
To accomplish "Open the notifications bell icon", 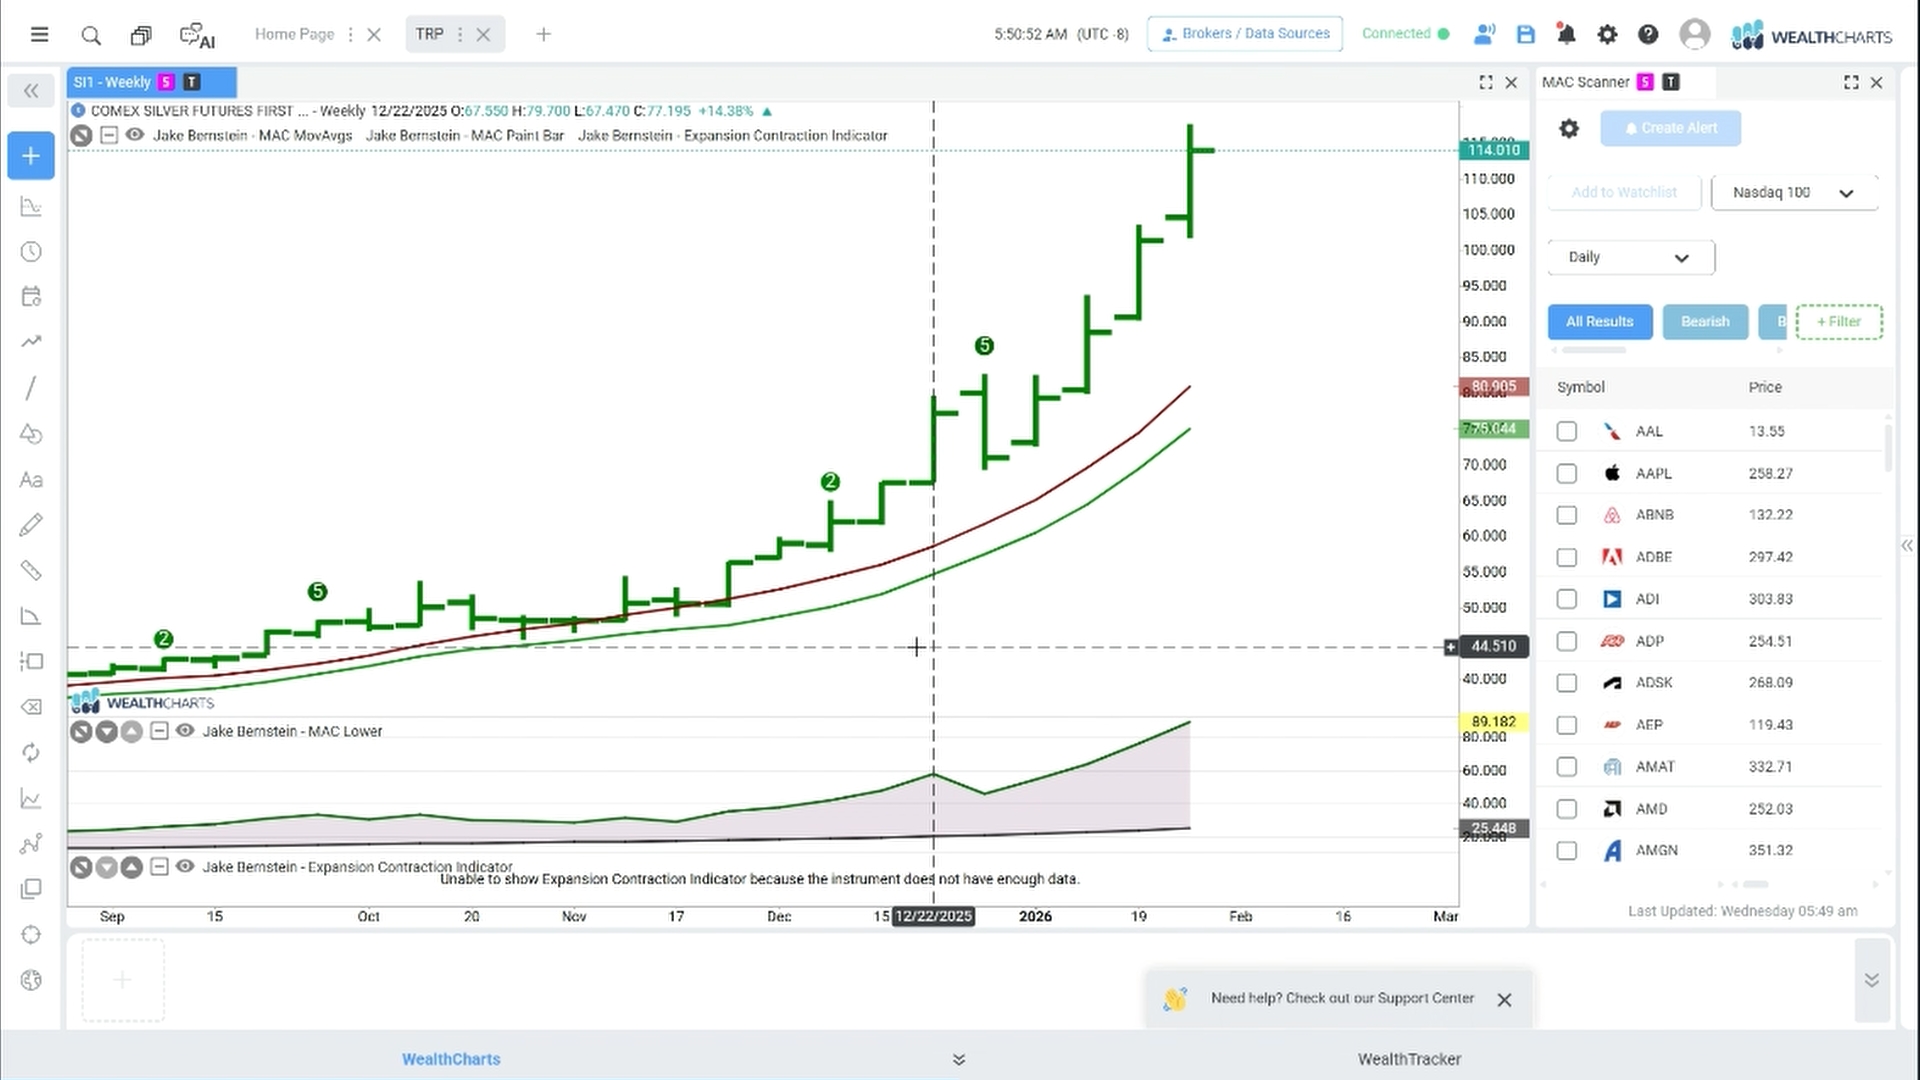I will (x=1566, y=35).
